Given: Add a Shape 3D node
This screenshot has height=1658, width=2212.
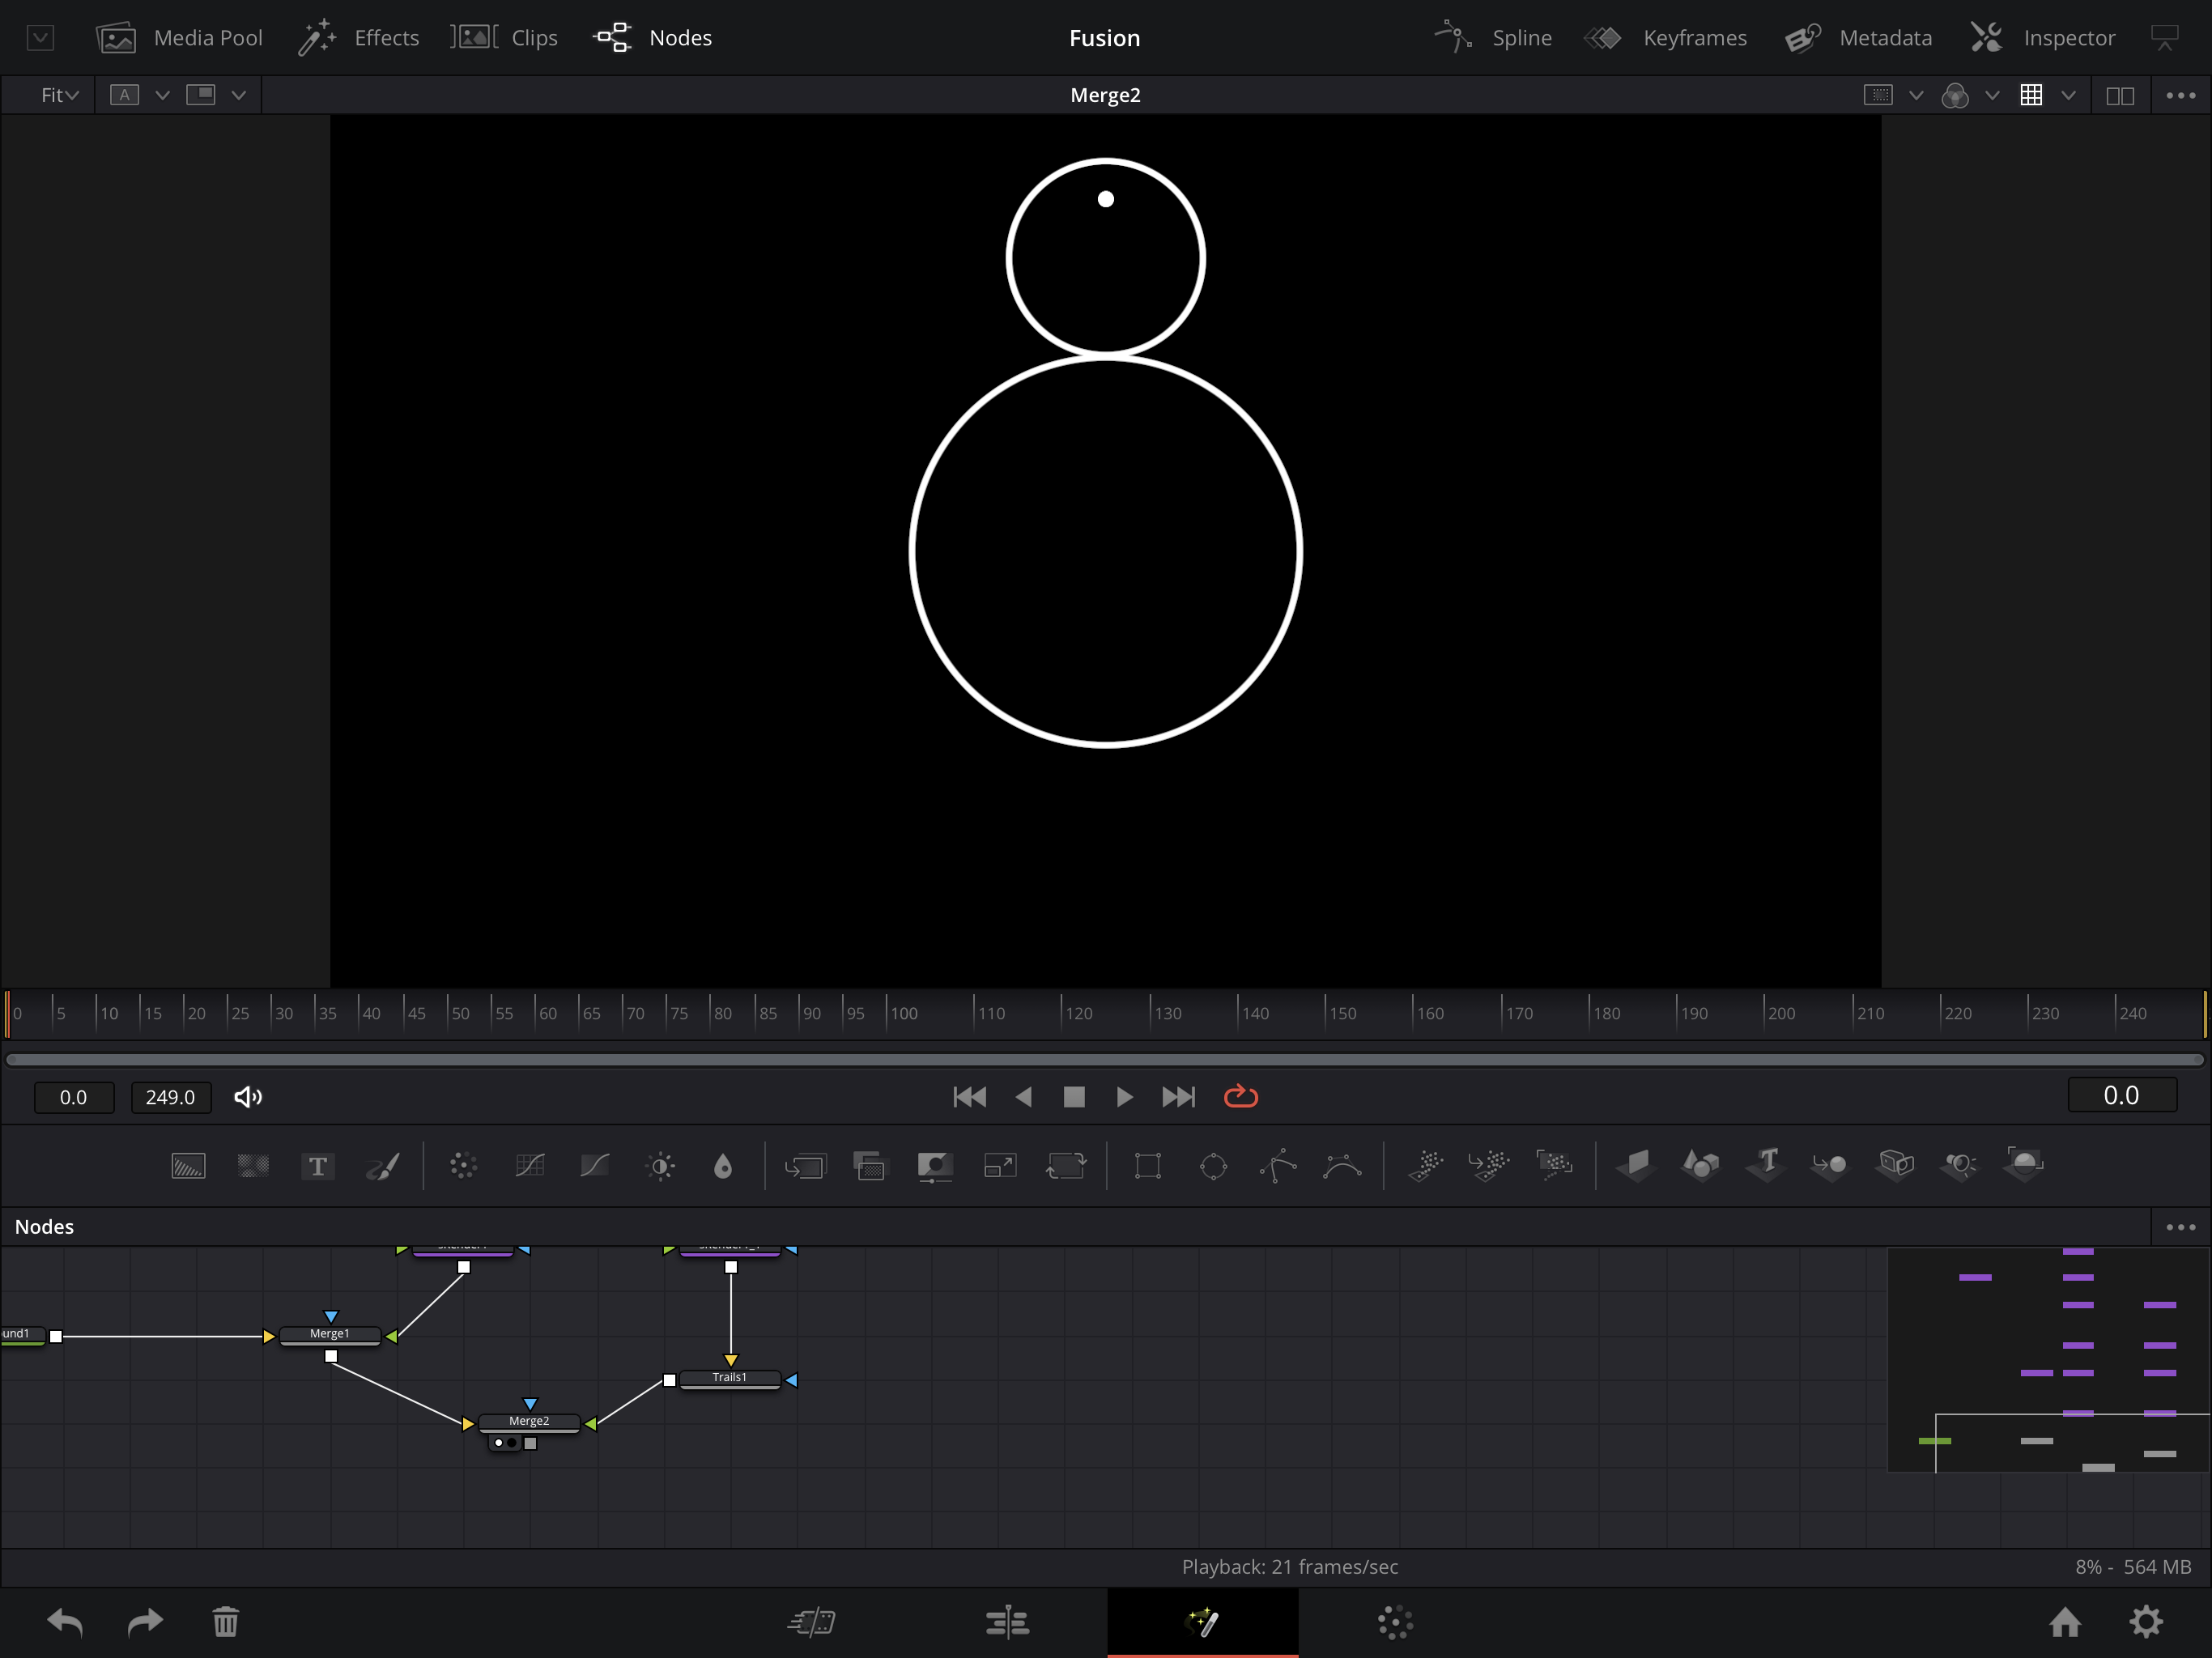Looking at the screenshot, I should click(1701, 1164).
